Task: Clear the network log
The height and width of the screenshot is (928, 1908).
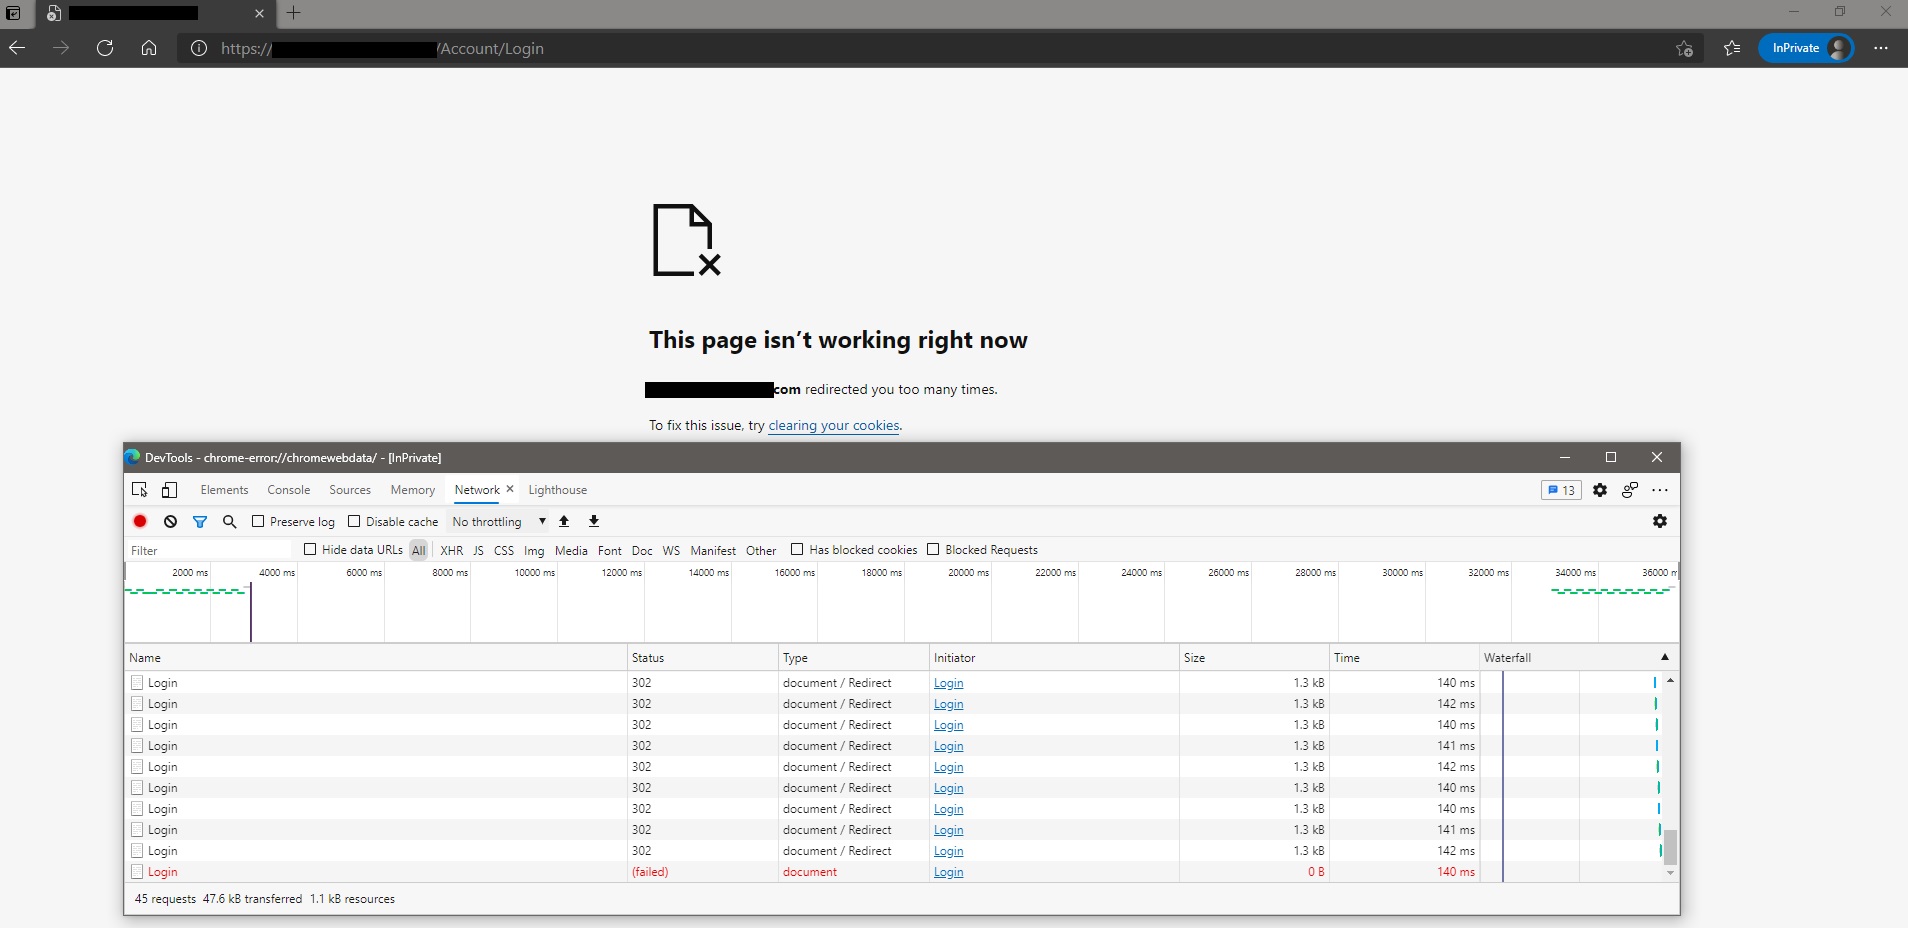Action: coord(170,521)
